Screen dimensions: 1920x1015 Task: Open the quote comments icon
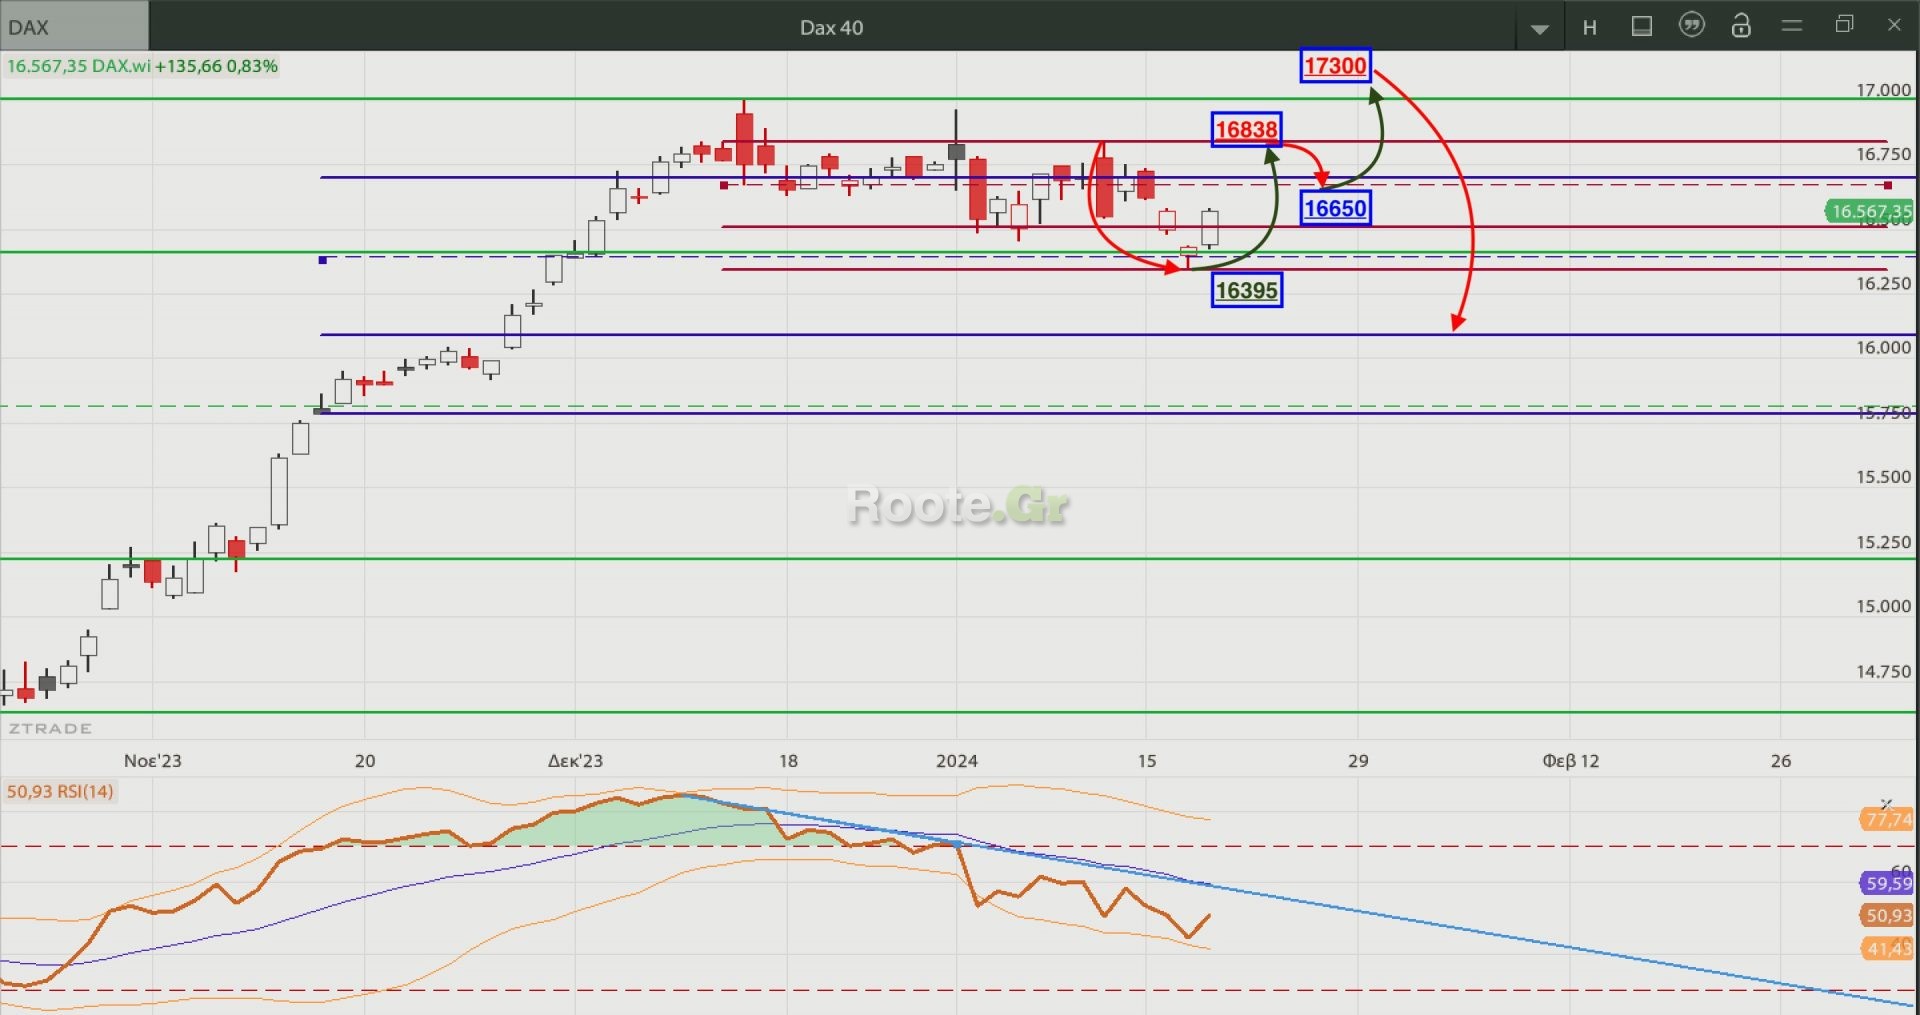(x=1692, y=26)
